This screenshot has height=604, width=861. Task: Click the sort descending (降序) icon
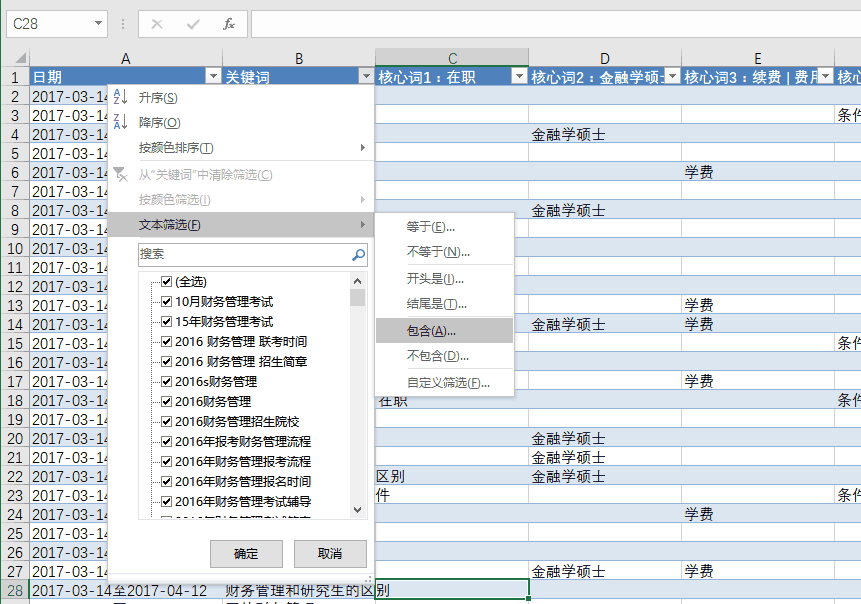click(x=121, y=122)
